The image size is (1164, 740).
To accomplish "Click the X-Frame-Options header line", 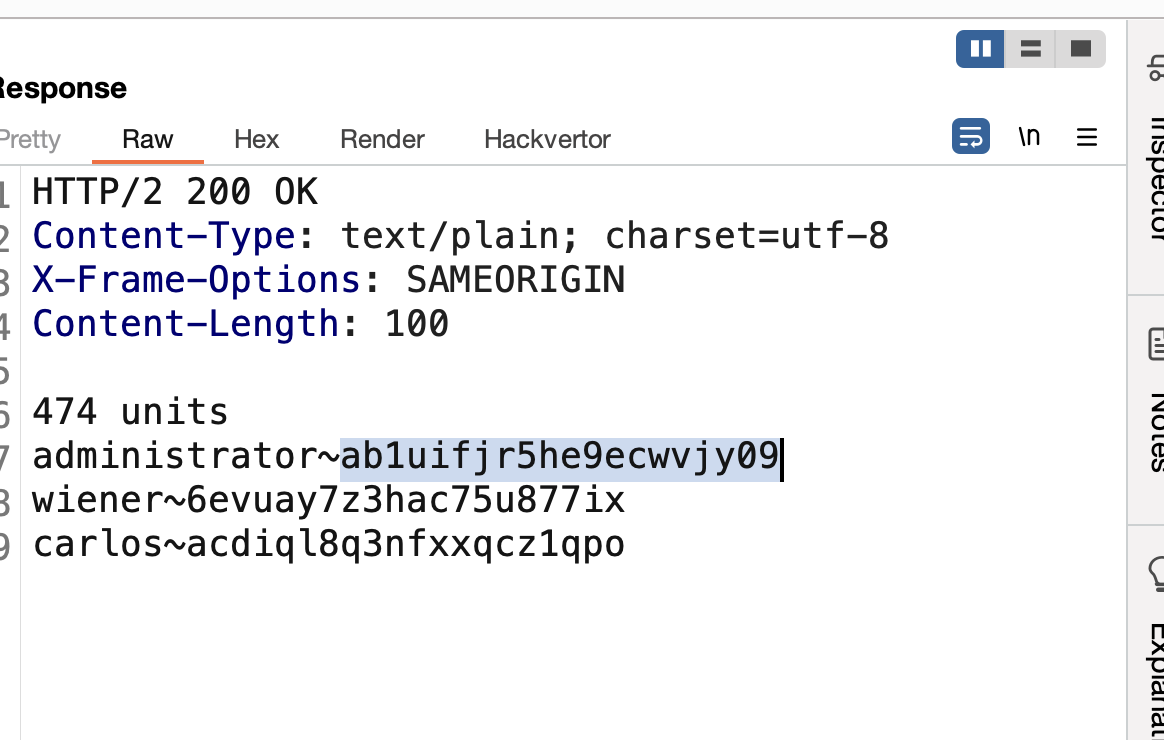I will tap(329, 281).
